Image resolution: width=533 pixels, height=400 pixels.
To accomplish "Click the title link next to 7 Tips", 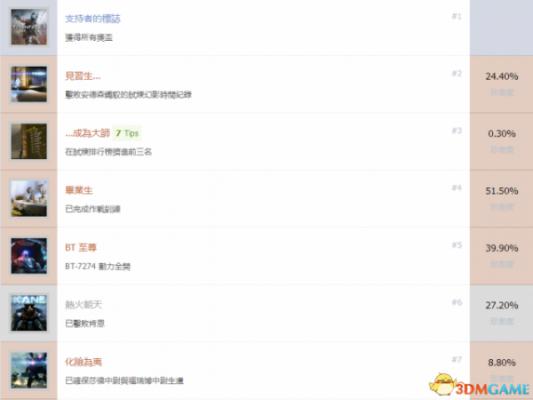I will pyautogui.click(x=87, y=133).
